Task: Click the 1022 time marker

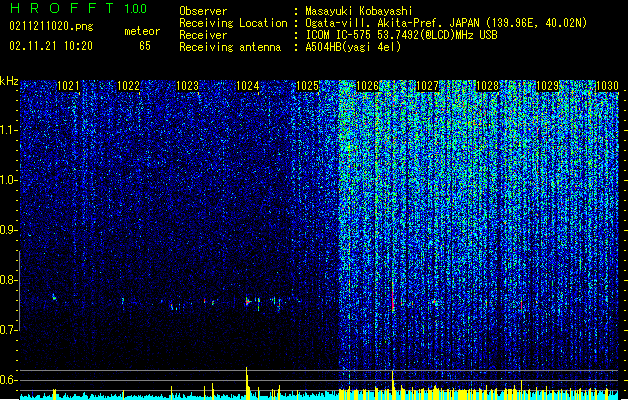Action: (x=128, y=86)
